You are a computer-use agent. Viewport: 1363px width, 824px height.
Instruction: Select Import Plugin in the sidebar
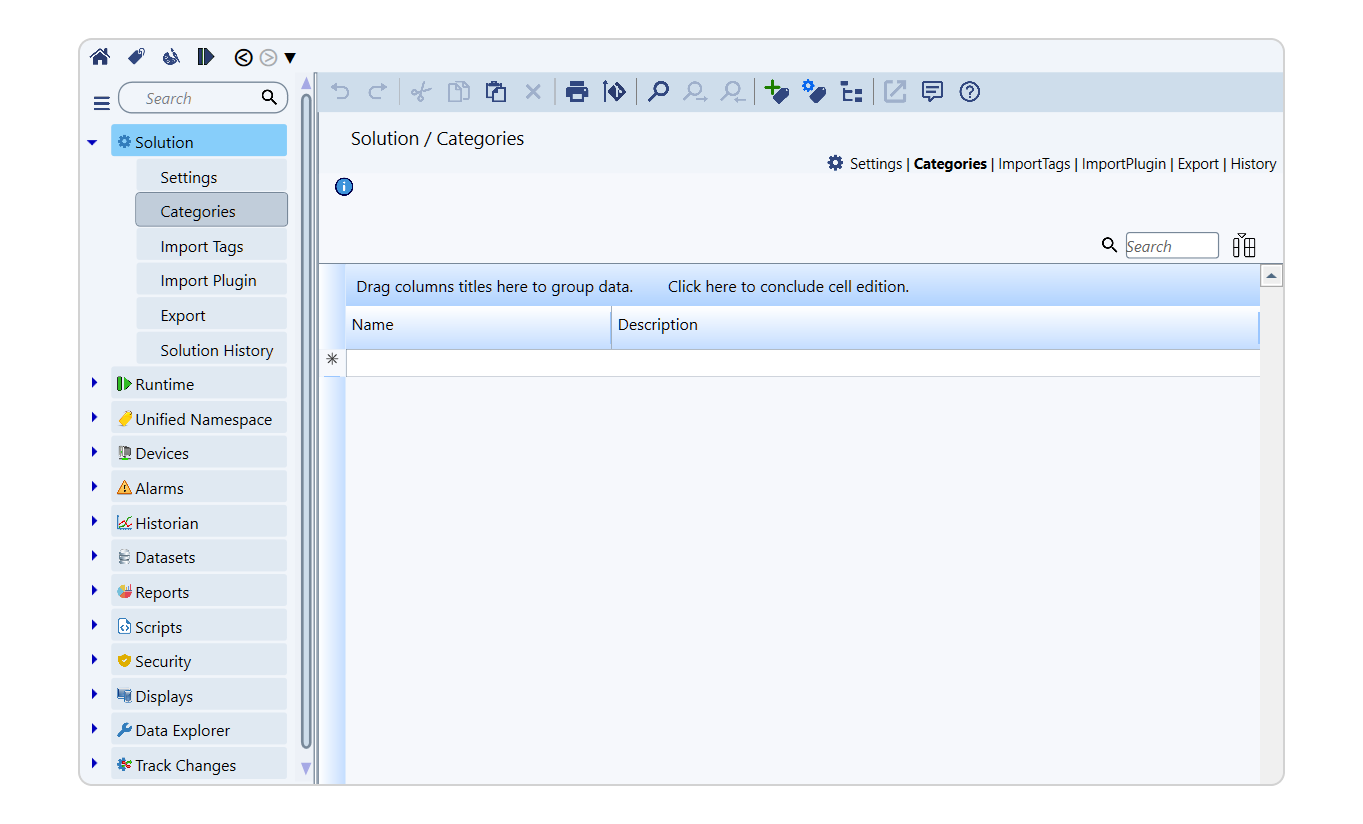209,281
